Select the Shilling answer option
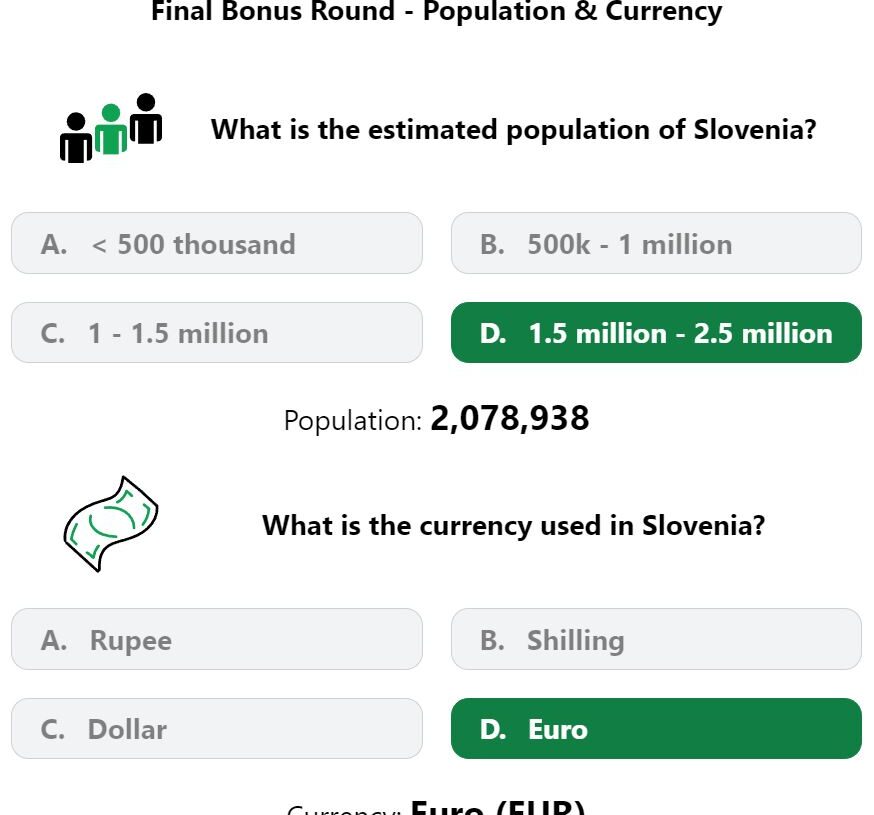 pos(656,639)
